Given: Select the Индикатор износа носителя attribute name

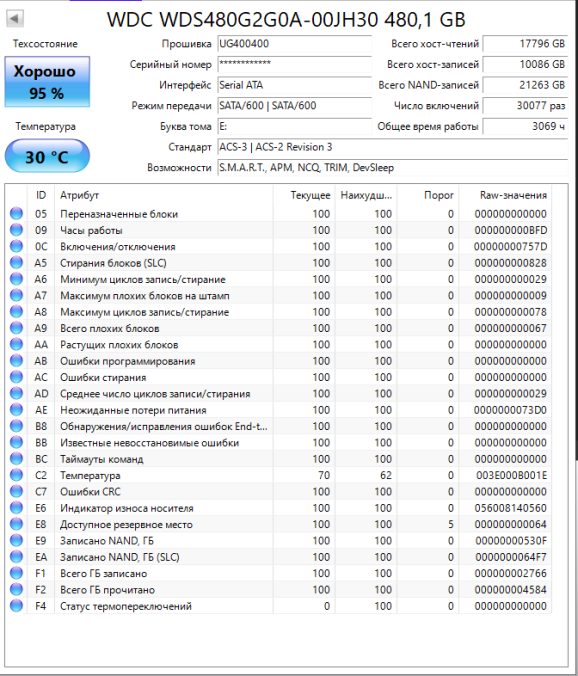Looking at the screenshot, I should 127,508.
